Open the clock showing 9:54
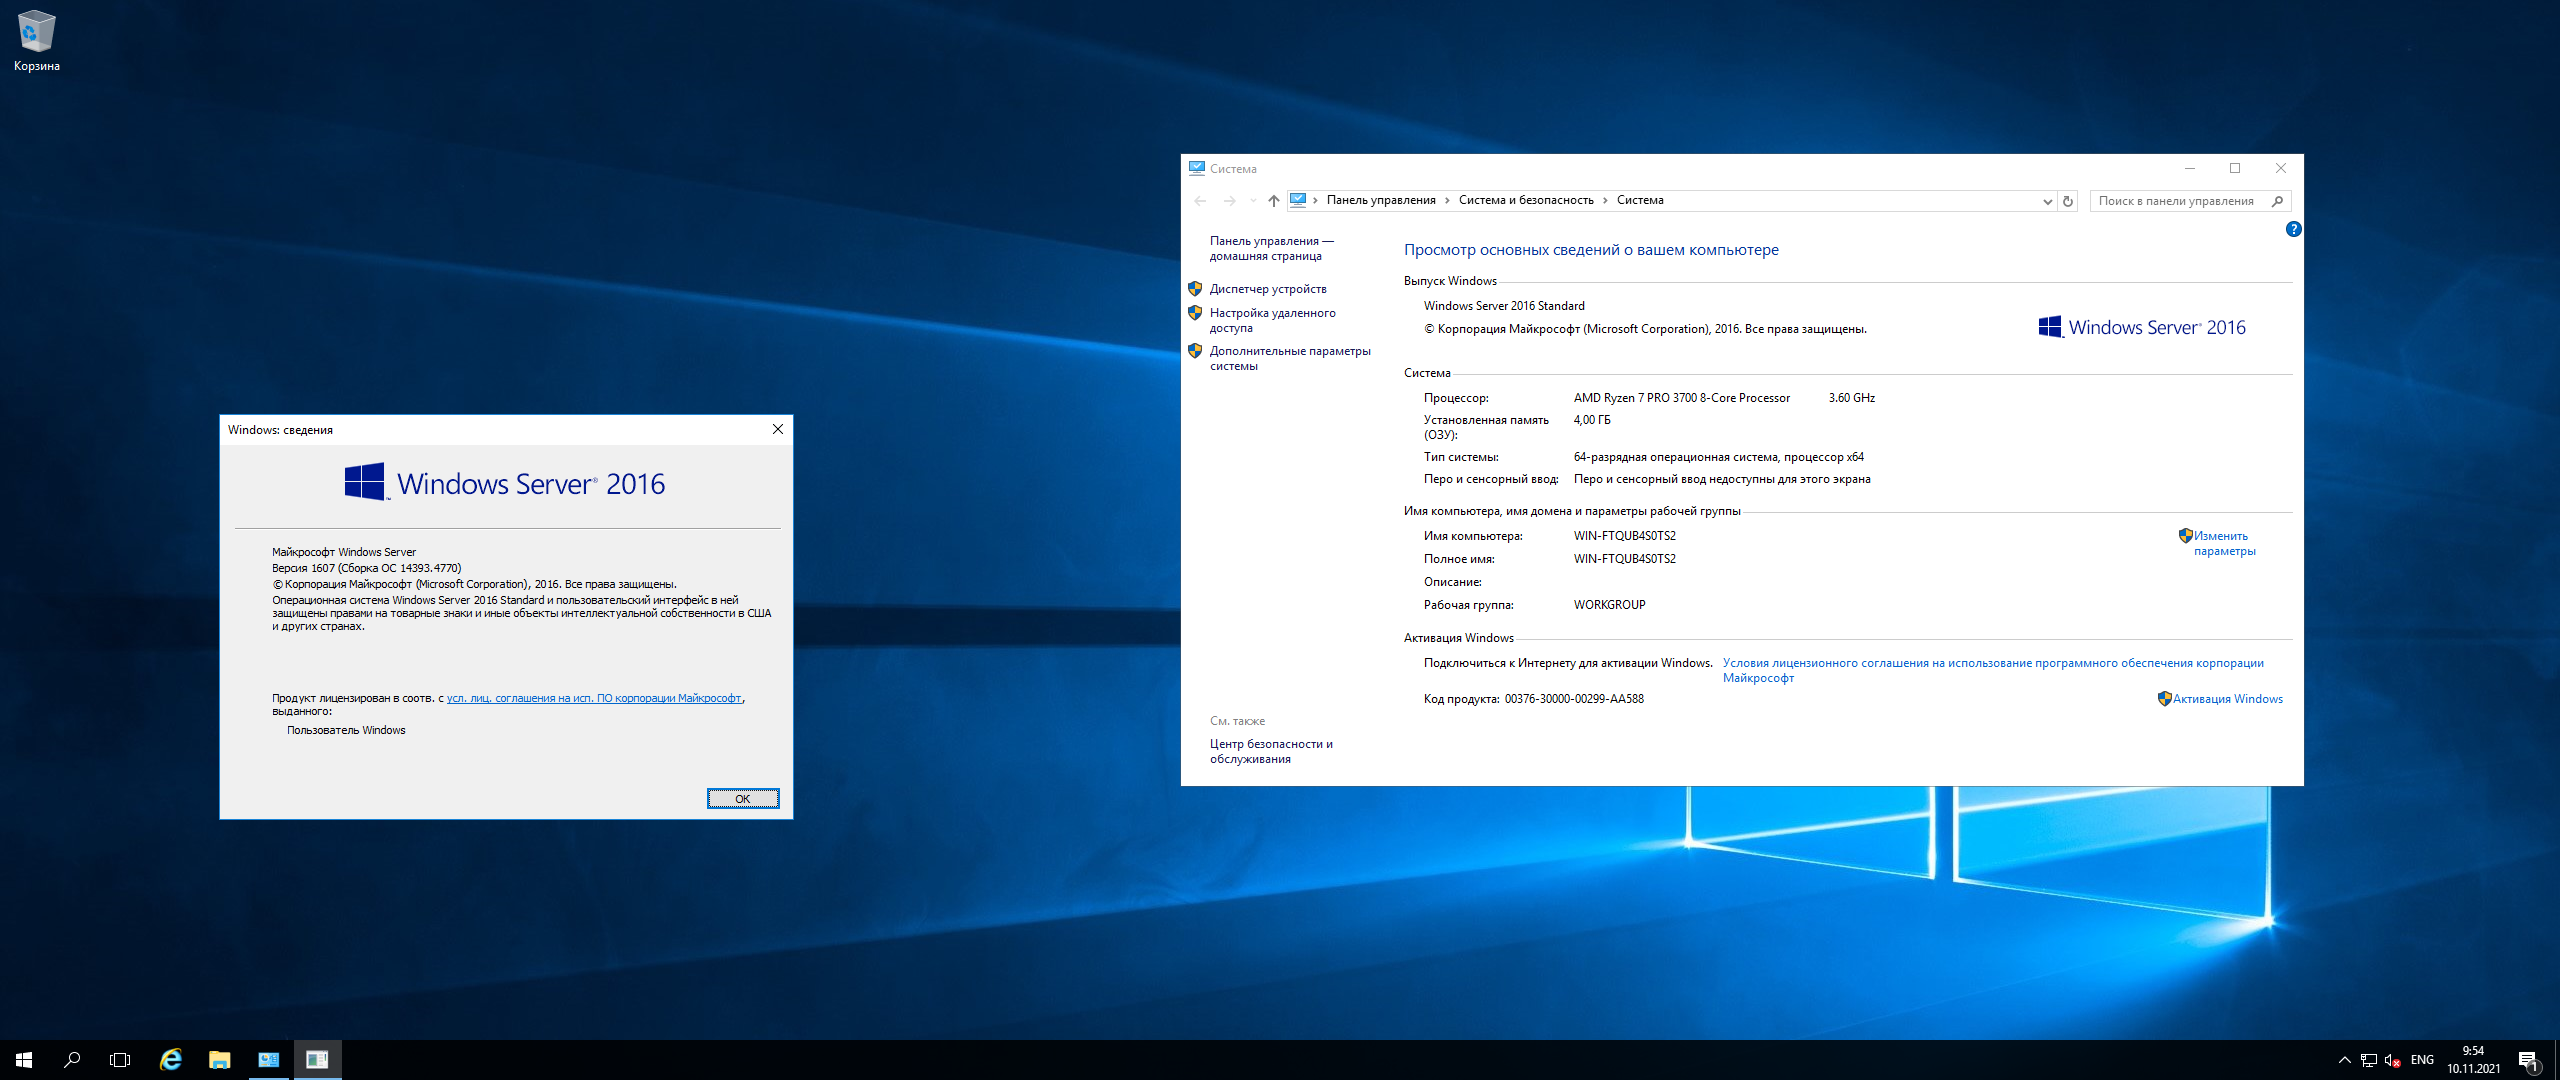Viewport: 2560px width, 1080px height. [2473, 1060]
